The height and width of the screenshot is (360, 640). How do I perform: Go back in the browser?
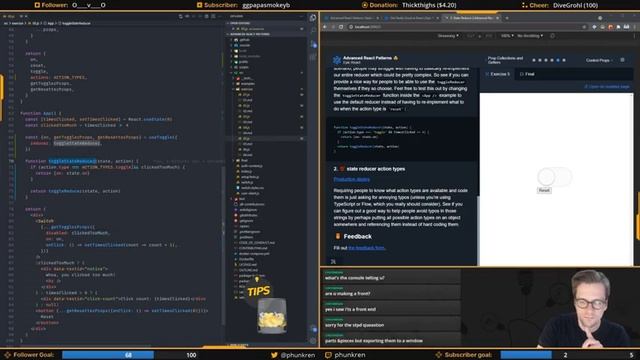click(x=325, y=27)
